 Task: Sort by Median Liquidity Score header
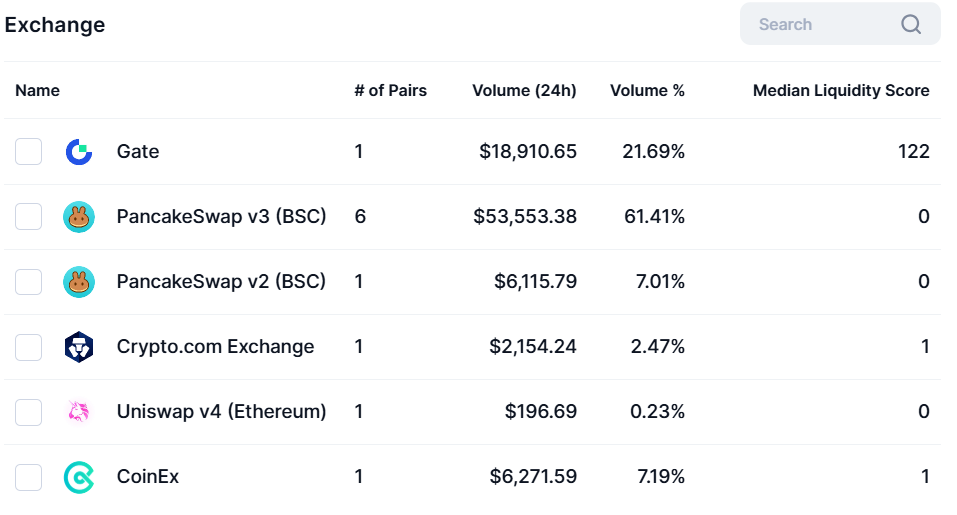[840, 90]
